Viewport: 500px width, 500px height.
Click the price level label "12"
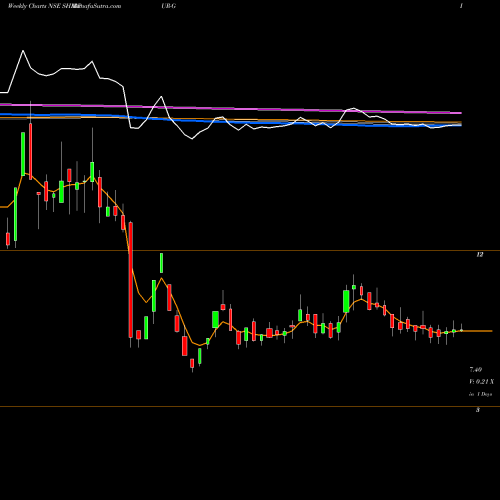(479, 255)
